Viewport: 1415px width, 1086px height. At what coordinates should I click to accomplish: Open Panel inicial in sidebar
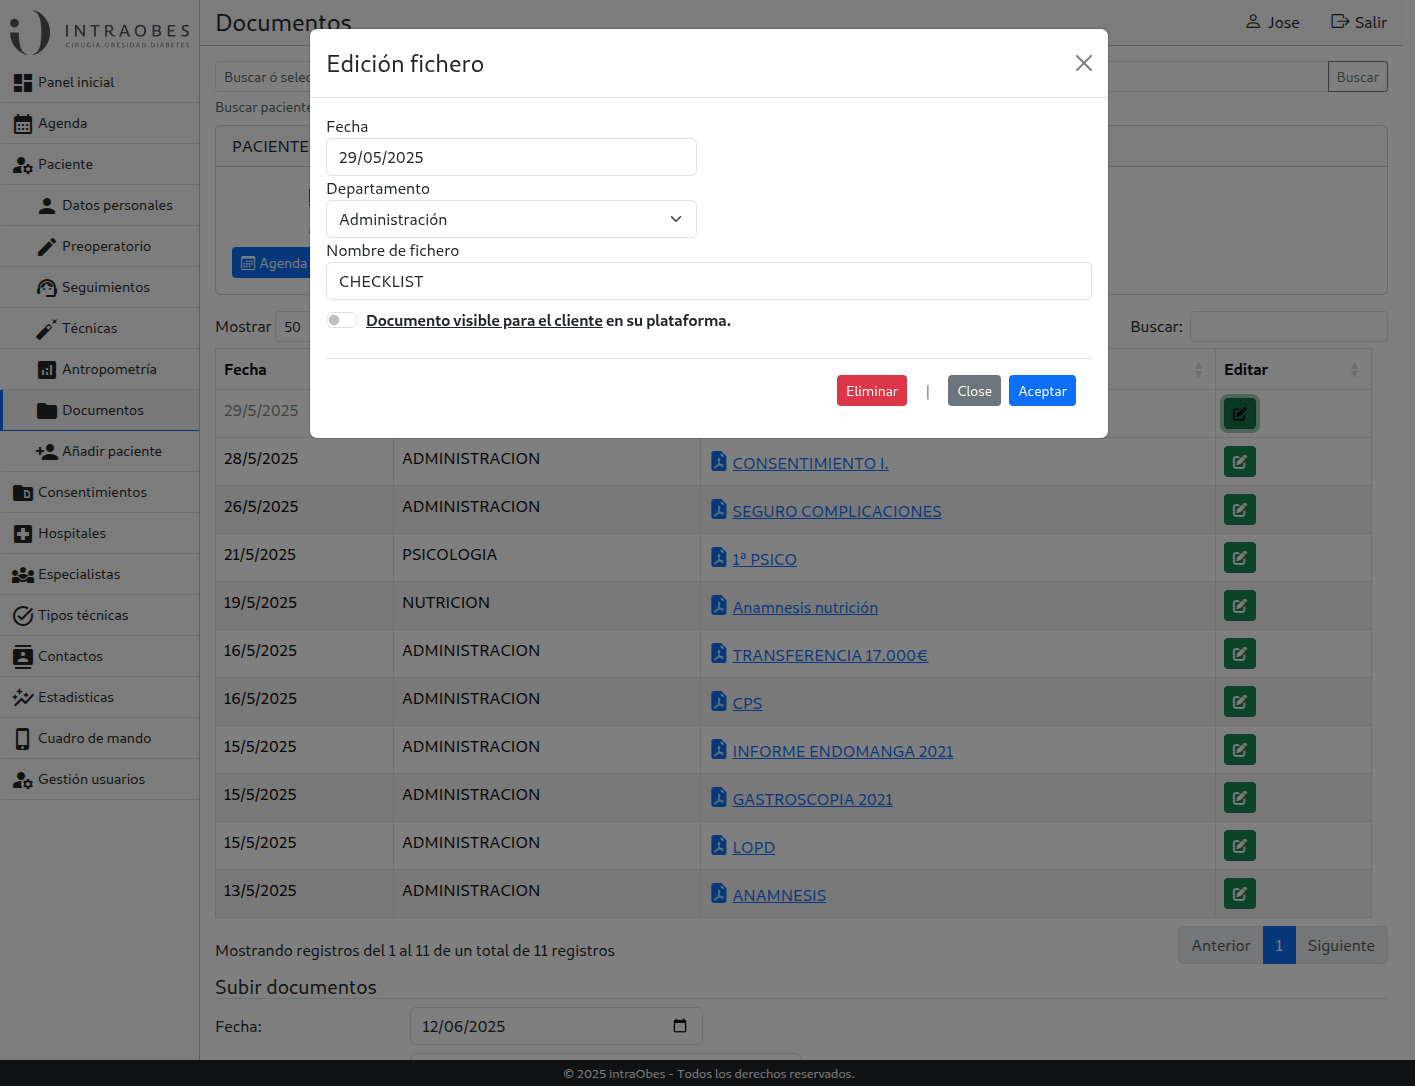coord(100,82)
